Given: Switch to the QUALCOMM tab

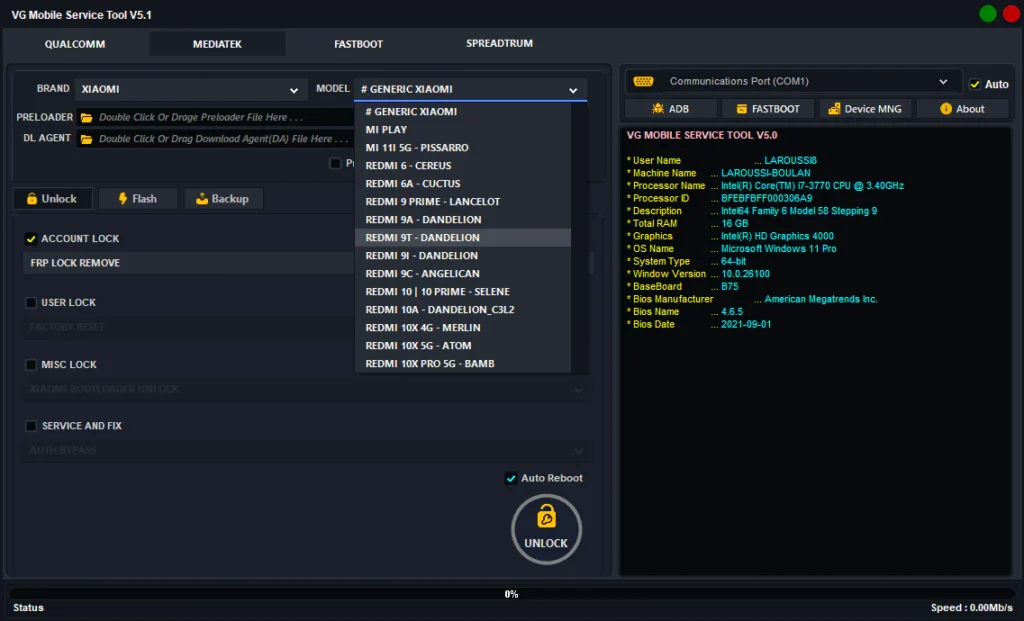Looking at the screenshot, I should pos(75,44).
